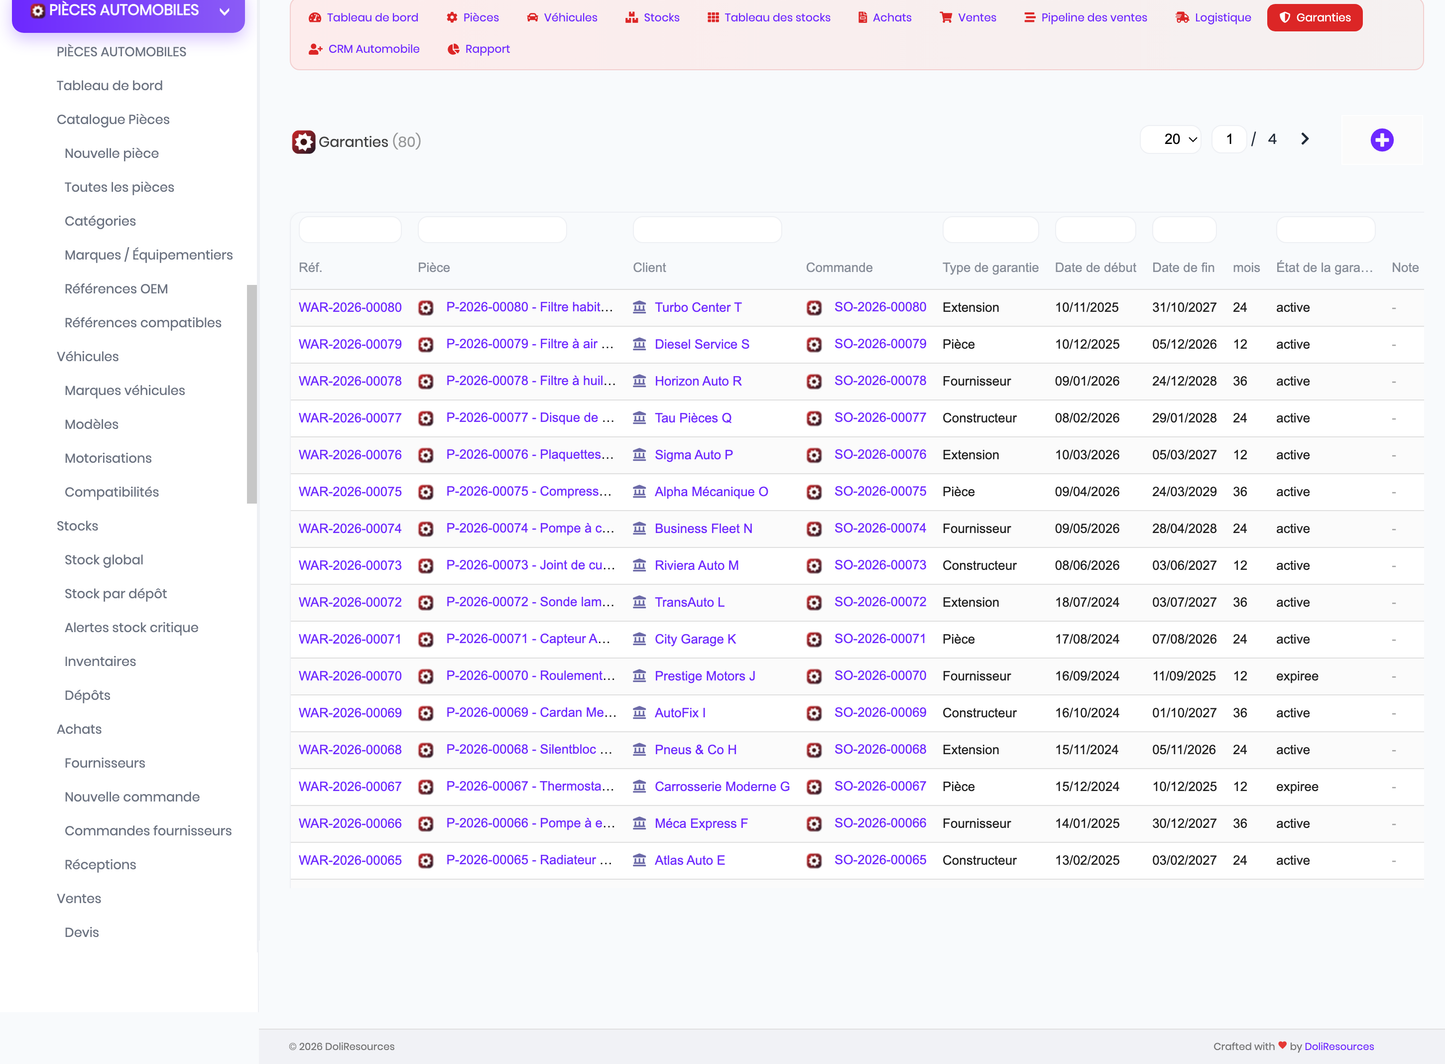Open Alertes stock critique in sidebar
Image resolution: width=1445 pixels, height=1064 pixels.
131,628
